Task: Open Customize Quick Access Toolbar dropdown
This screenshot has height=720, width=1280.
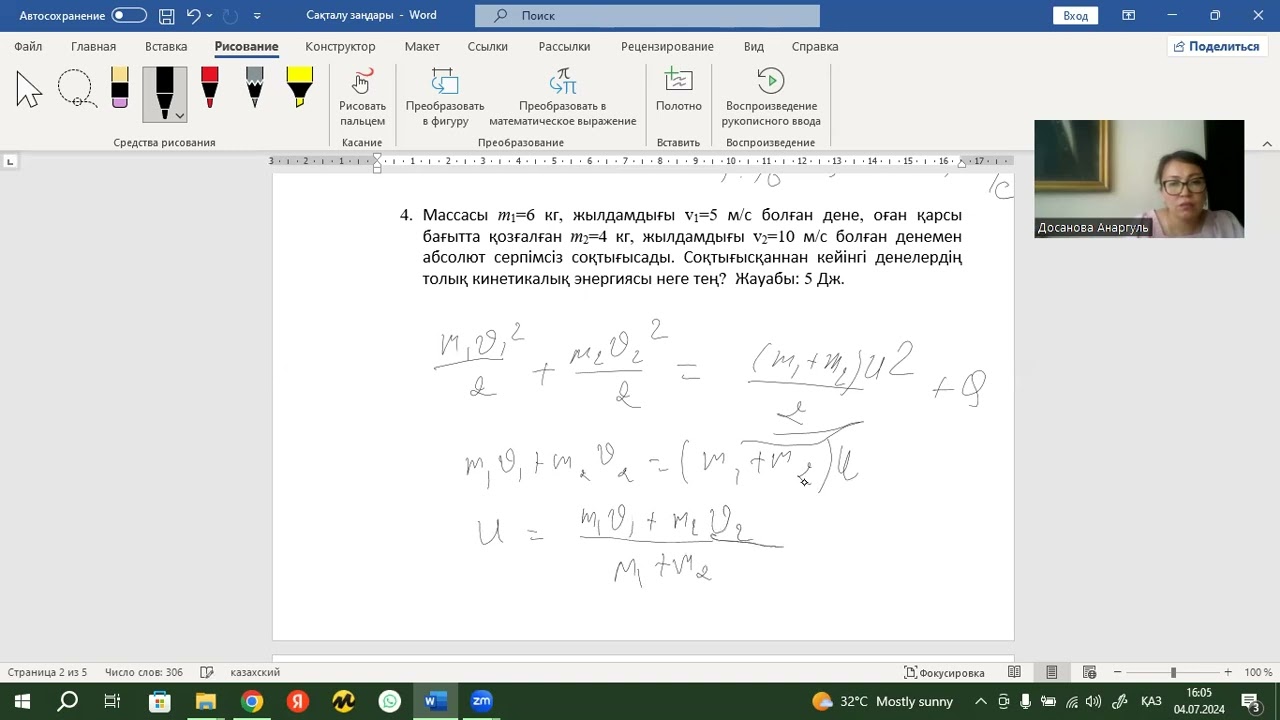Action: (257, 16)
